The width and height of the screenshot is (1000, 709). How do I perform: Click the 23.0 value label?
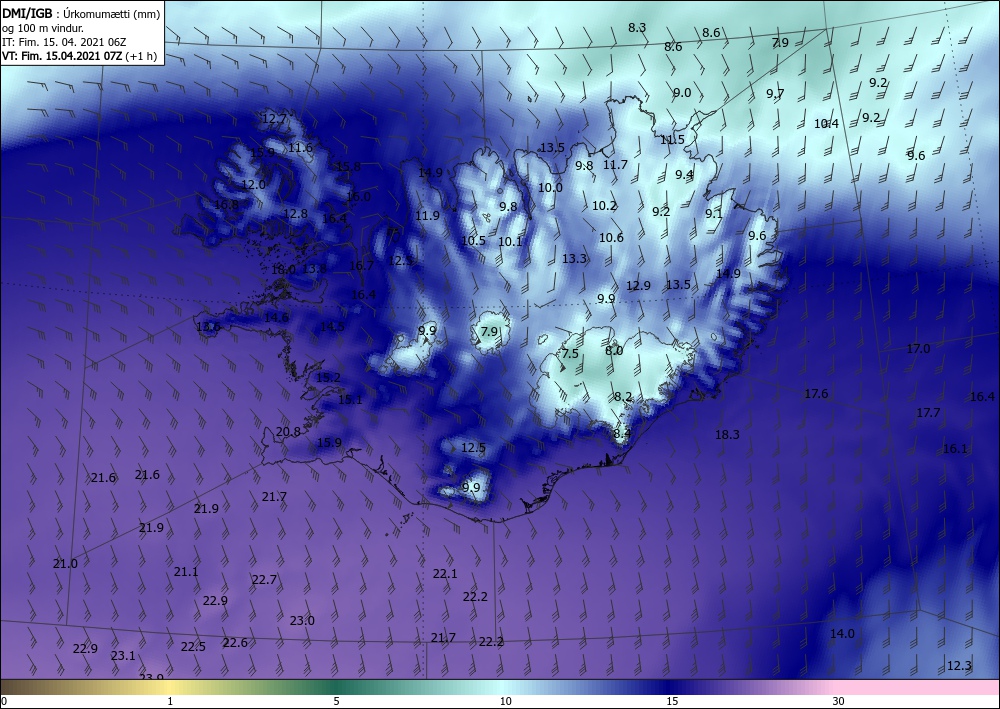pyautogui.click(x=302, y=620)
